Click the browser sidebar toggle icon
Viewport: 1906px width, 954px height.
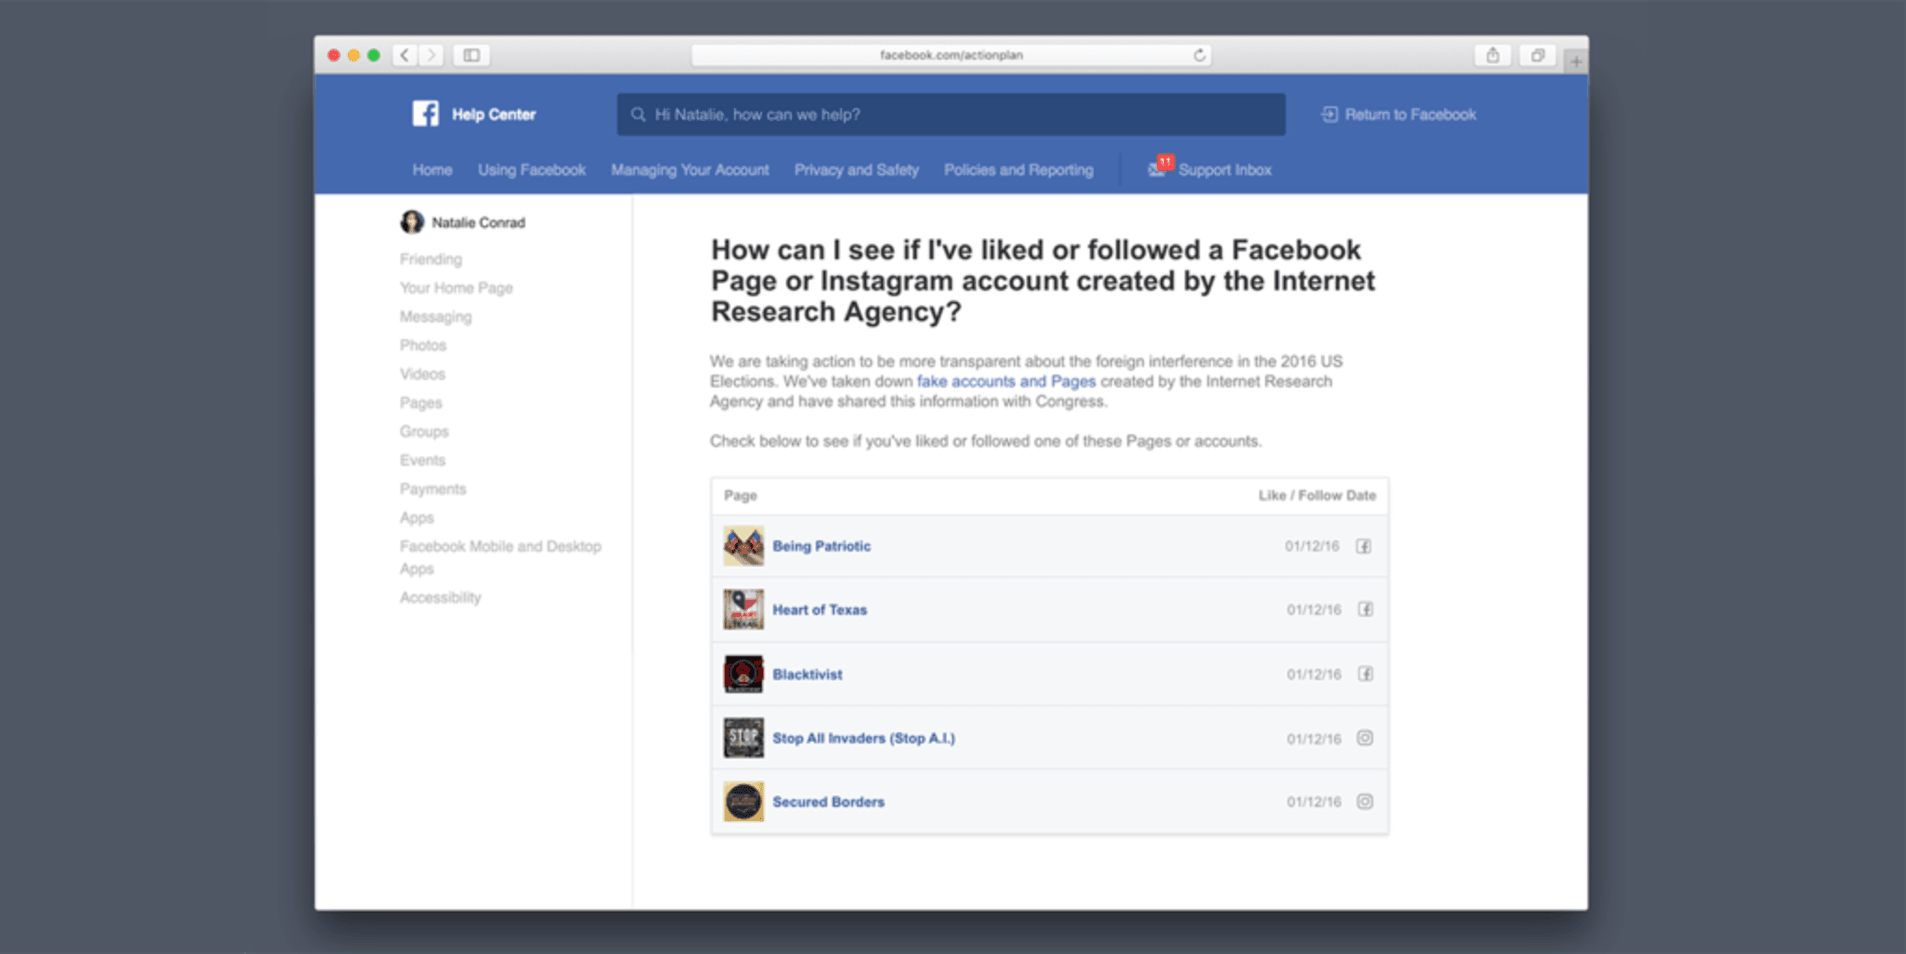470,55
